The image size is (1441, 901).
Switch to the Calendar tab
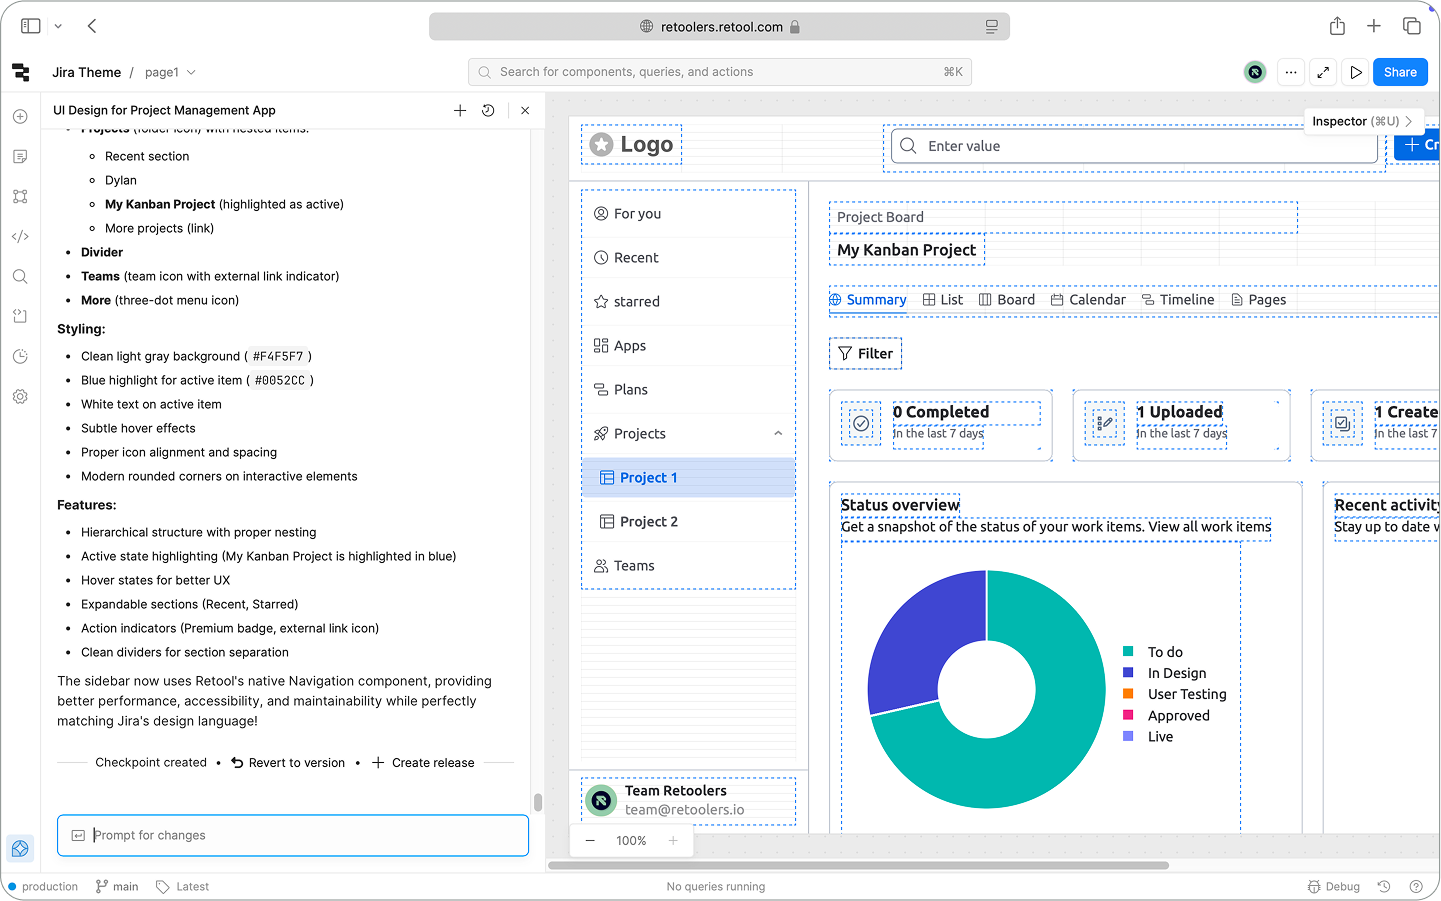[x=1088, y=300]
